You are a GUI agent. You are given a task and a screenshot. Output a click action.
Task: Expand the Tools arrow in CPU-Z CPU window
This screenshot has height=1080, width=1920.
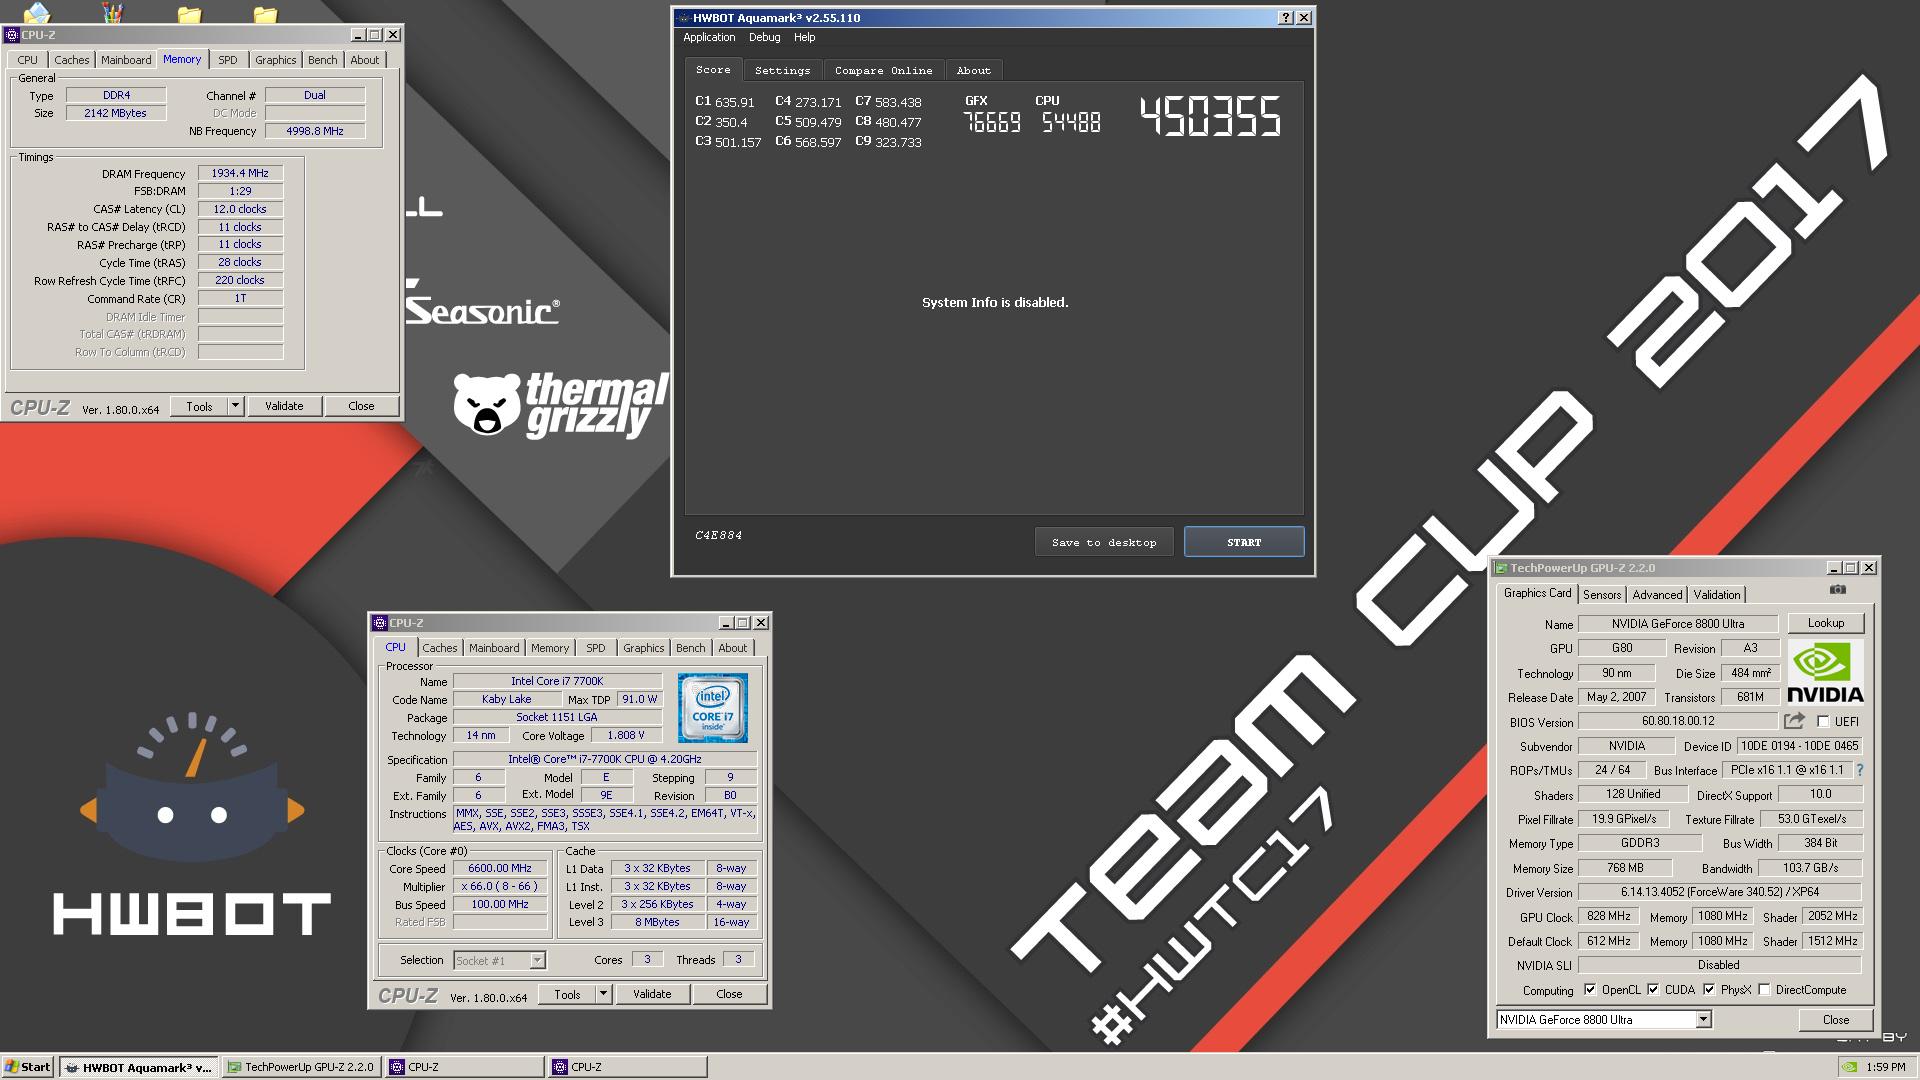pos(603,994)
